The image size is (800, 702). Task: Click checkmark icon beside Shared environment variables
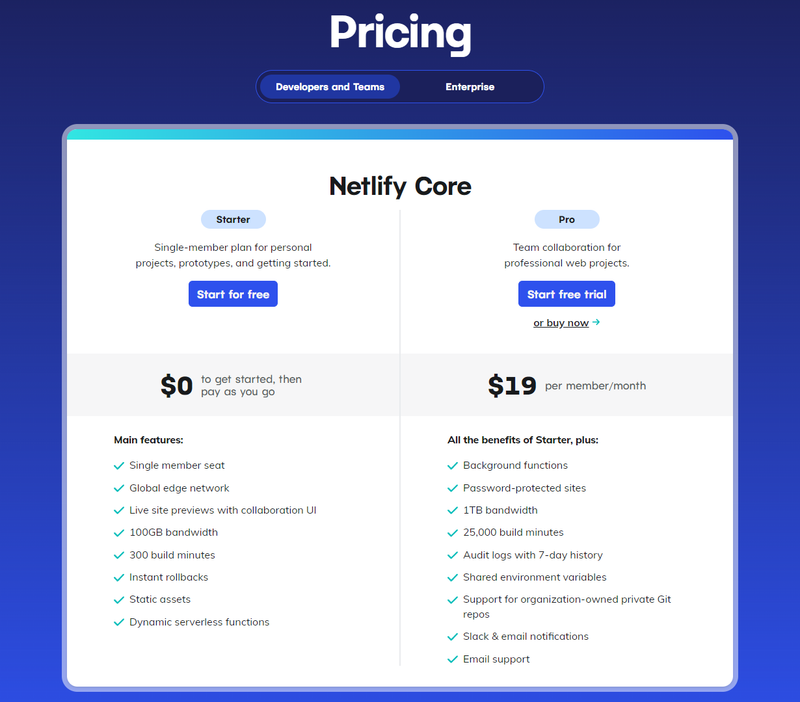[x=453, y=578]
